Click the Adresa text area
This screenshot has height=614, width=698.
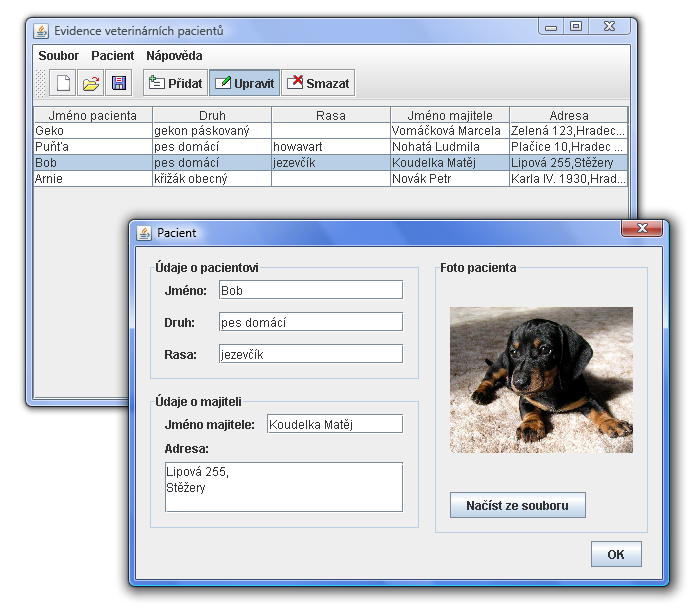283,486
